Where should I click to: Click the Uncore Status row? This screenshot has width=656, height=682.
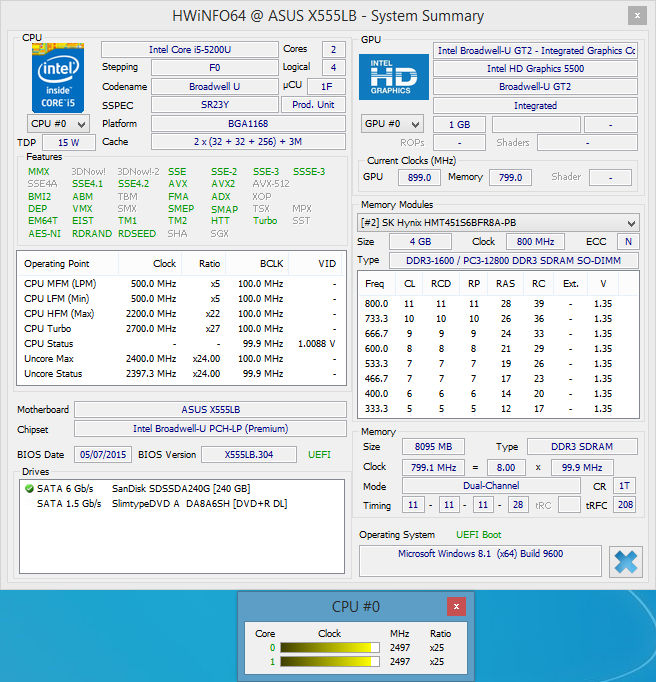pyautogui.click(x=181, y=374)
